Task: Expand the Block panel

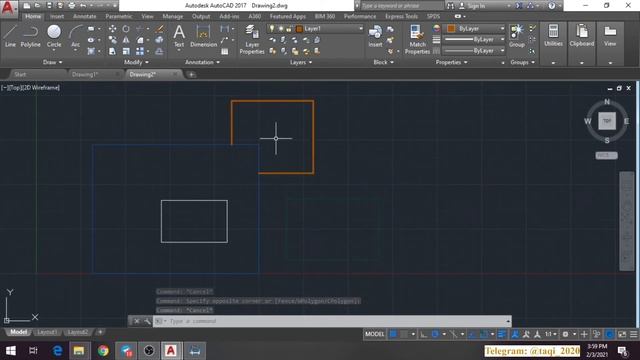Action: [x=383, y=62]
